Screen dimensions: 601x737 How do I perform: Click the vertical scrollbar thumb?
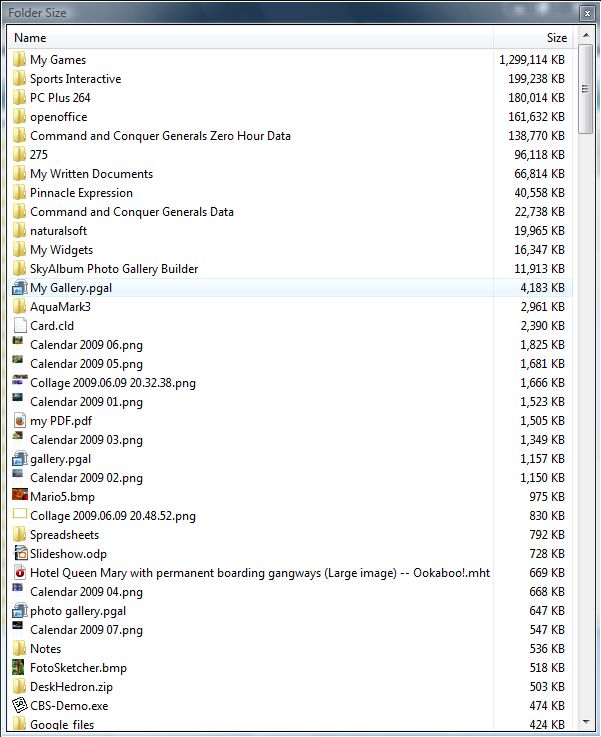click(586, 89)
